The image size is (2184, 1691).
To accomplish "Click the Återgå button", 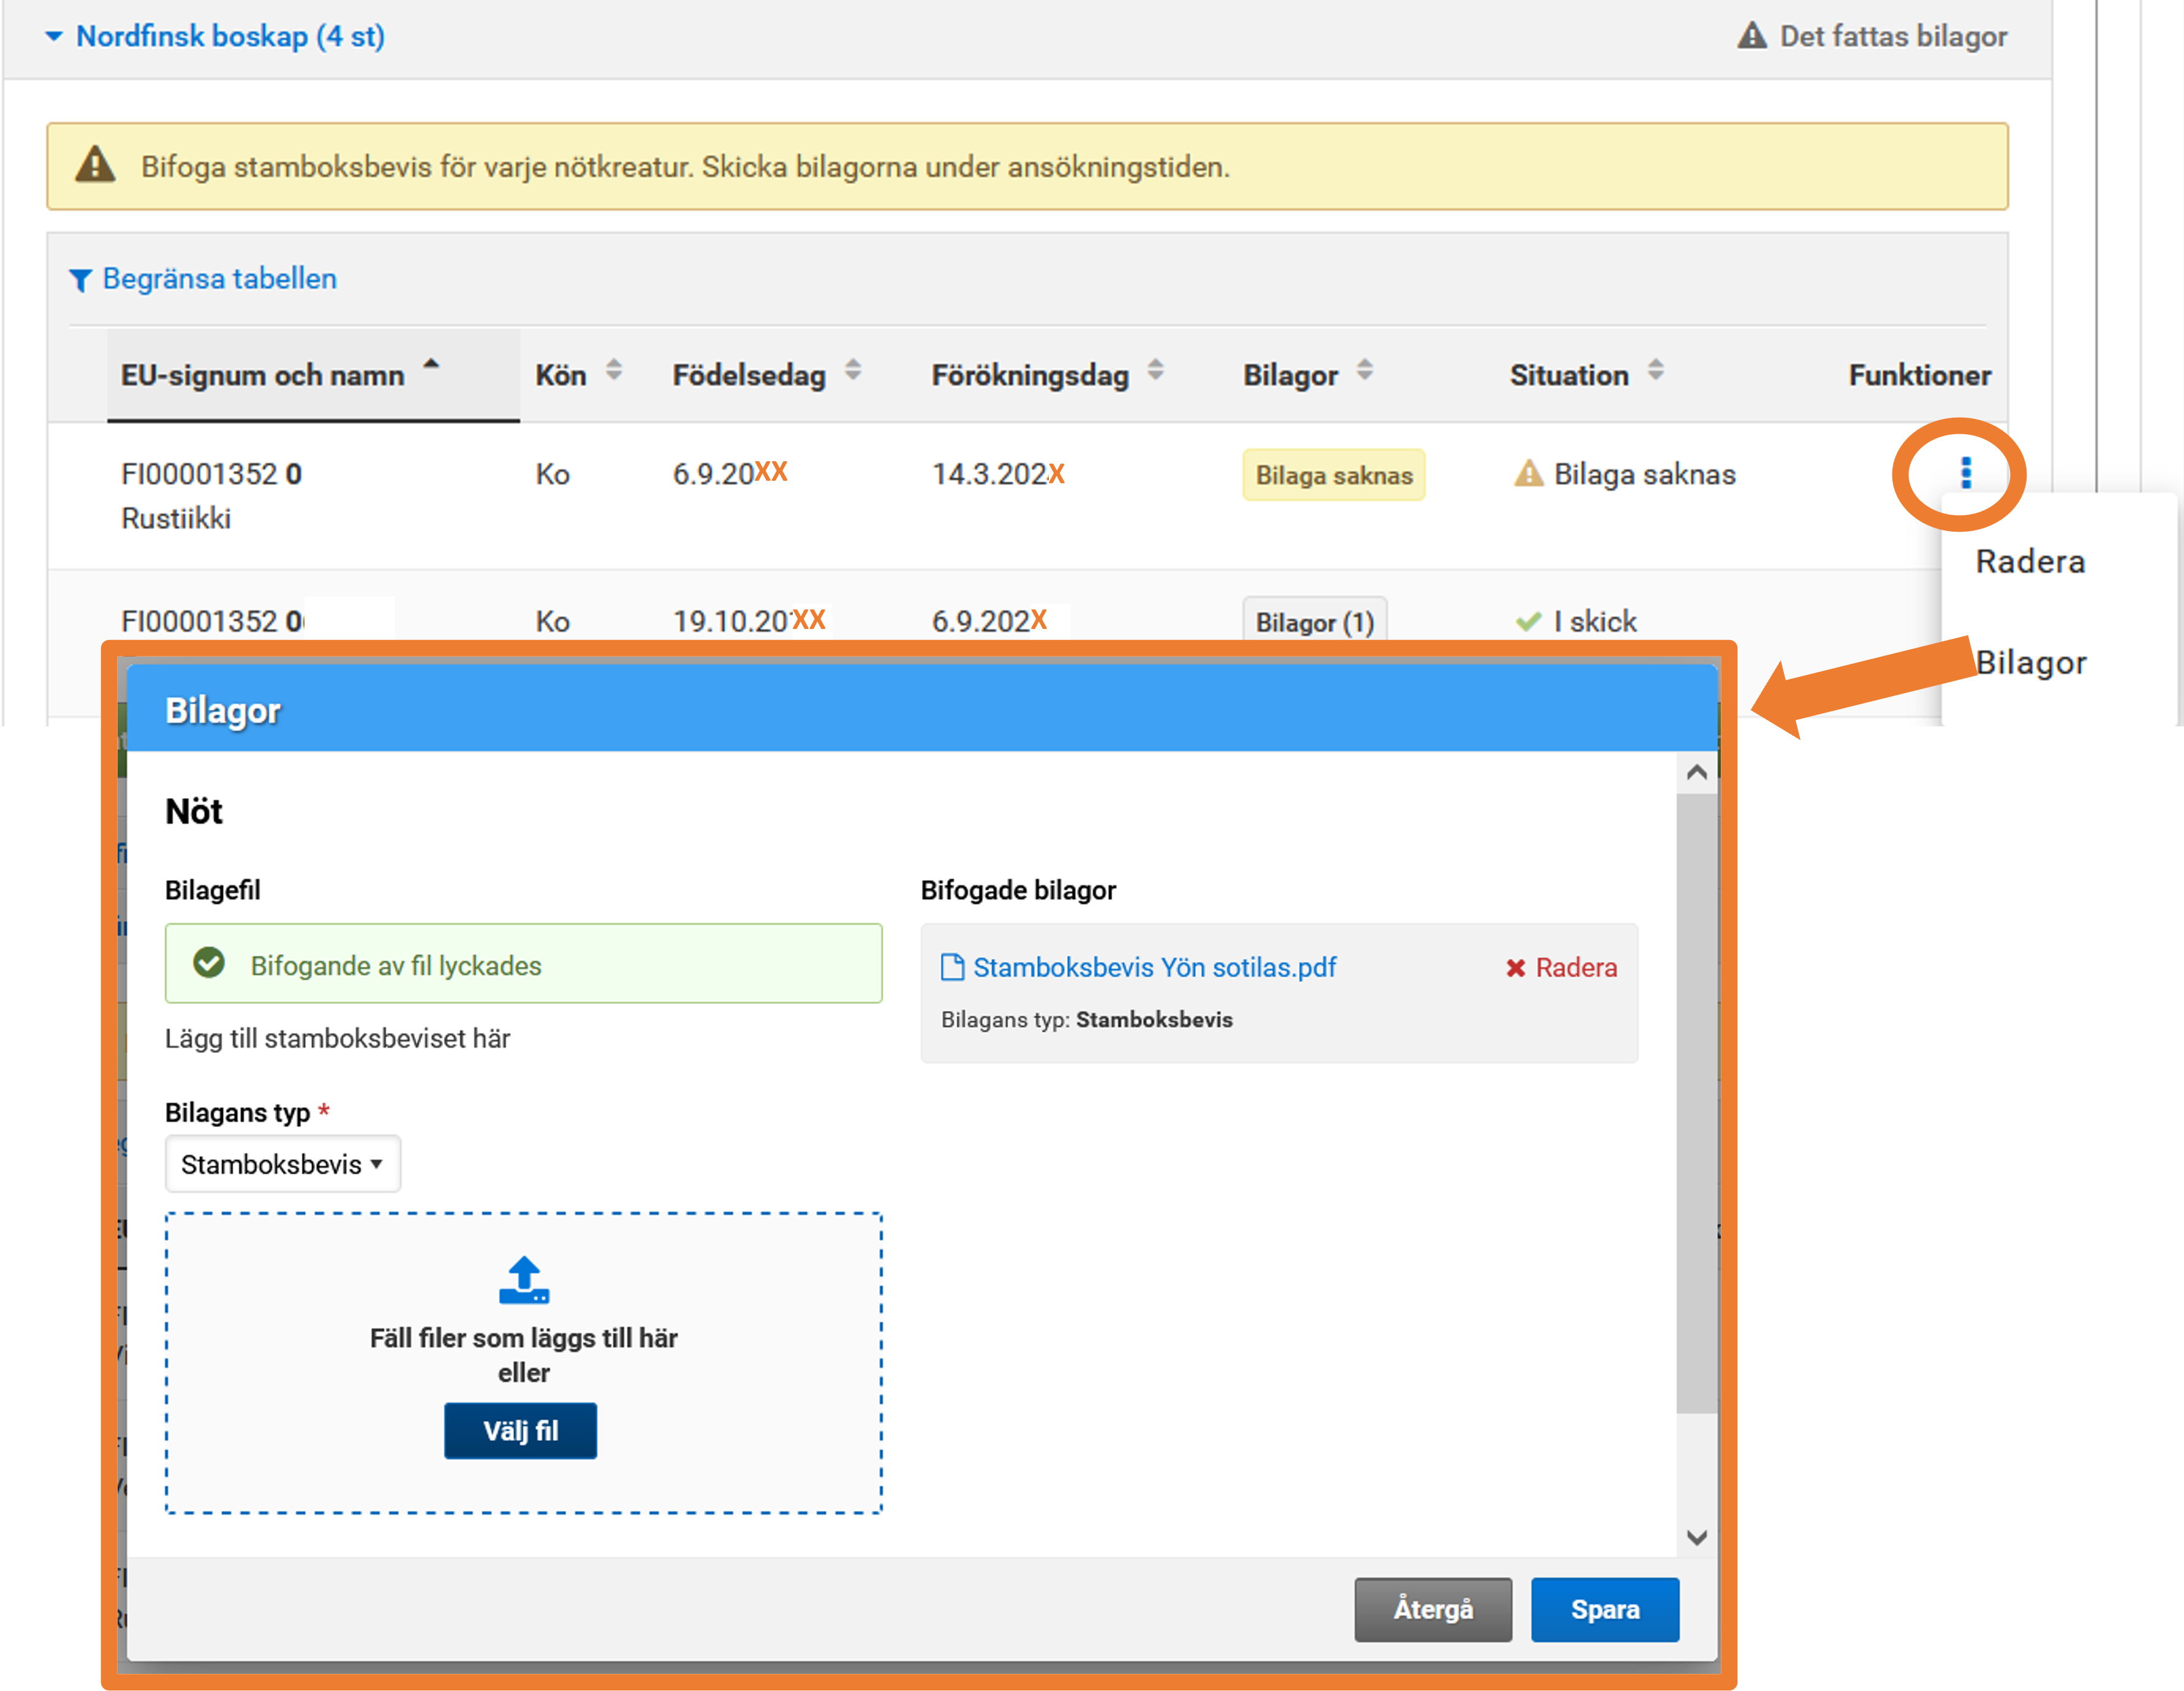I will [x=1432, y=1609].
